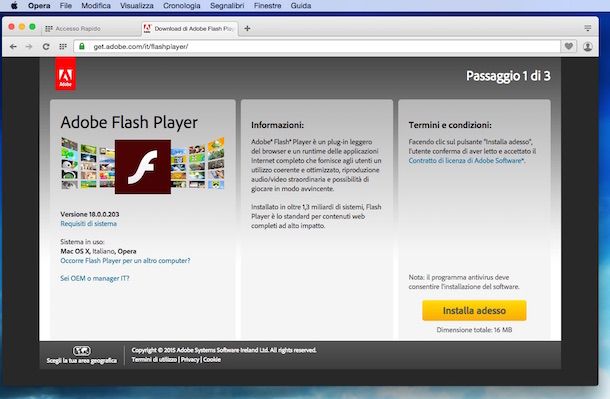Open the File menu

point(66,5)
